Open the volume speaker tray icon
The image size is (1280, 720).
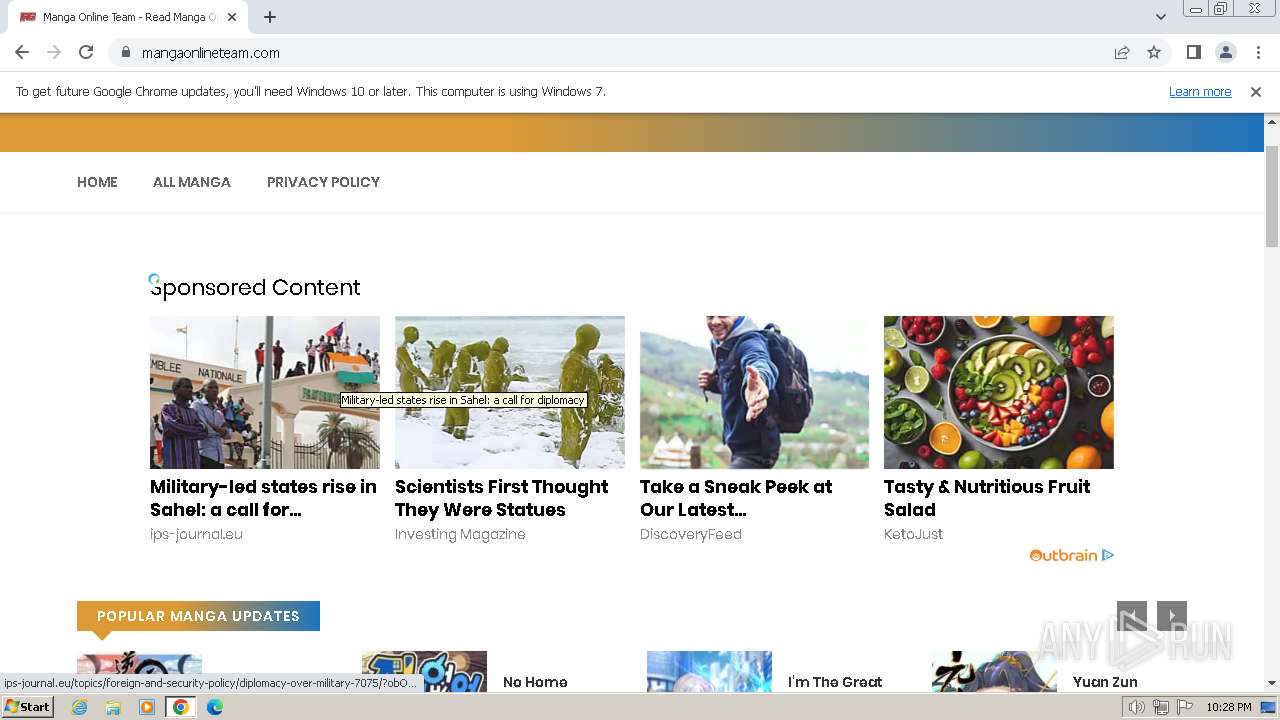[x=1137, y=707]
